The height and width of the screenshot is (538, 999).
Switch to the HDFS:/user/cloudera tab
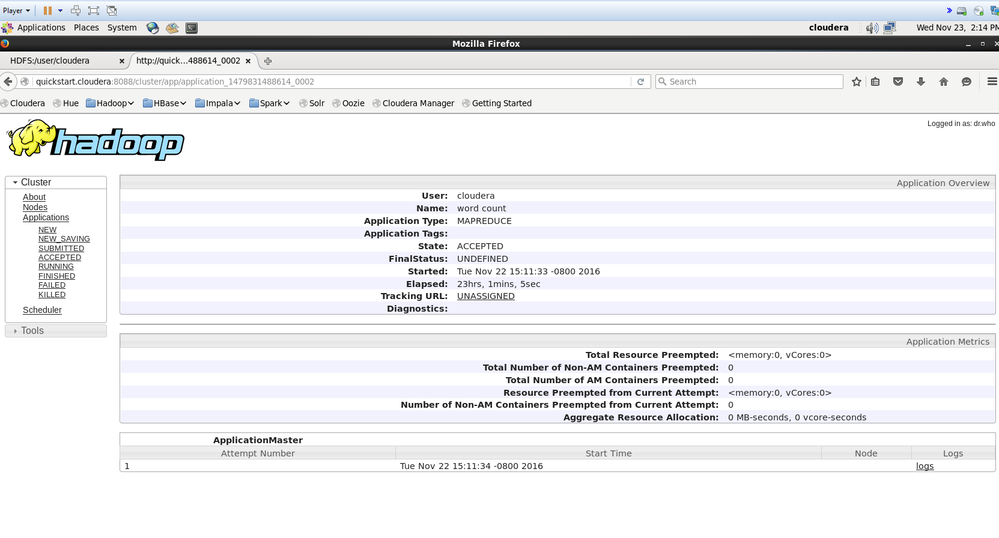pos(62,60)
